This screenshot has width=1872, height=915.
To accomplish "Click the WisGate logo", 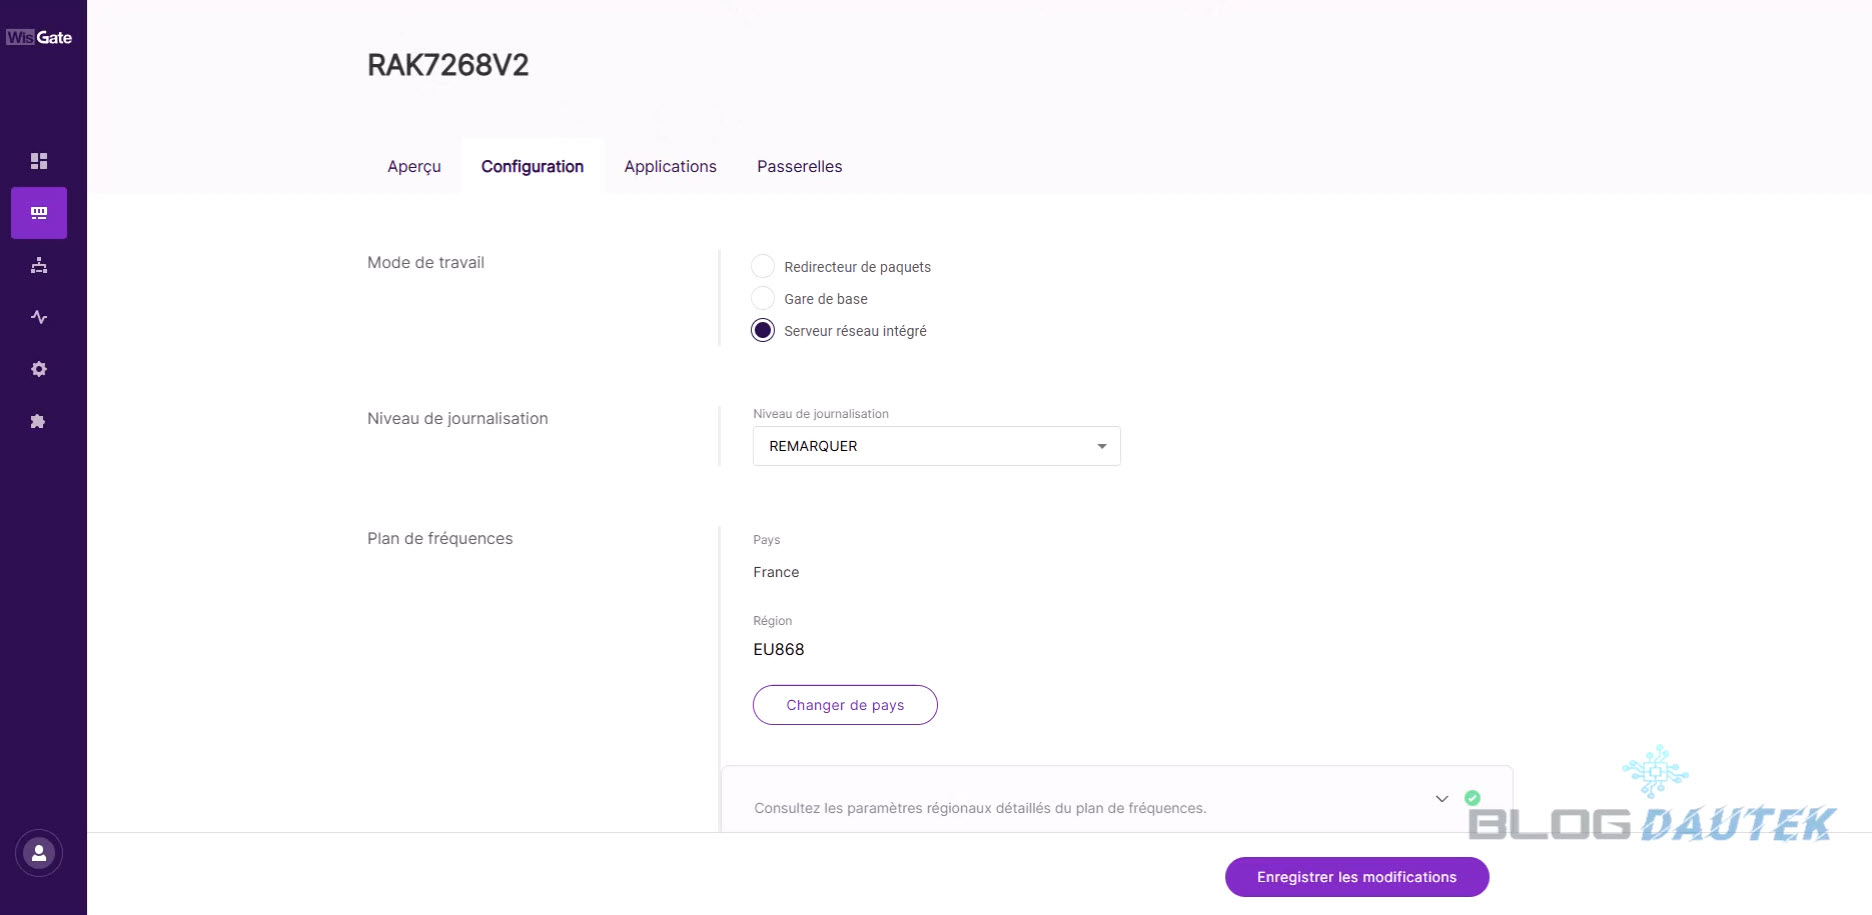I will (x=39, y=37).
